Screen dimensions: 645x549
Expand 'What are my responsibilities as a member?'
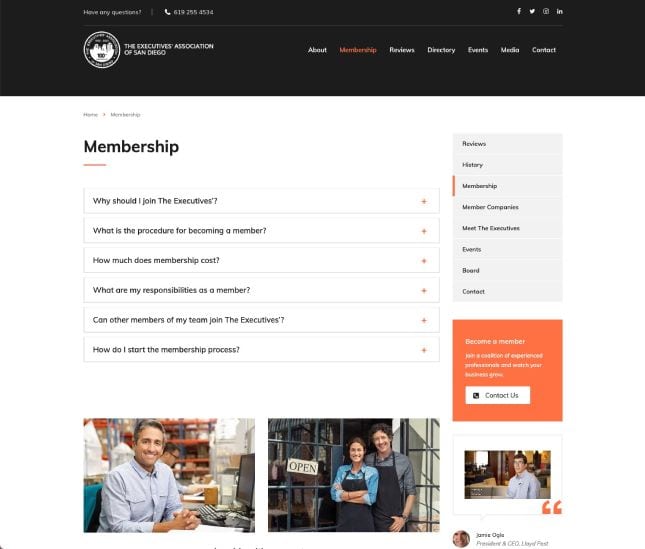[x=261, y=290]
